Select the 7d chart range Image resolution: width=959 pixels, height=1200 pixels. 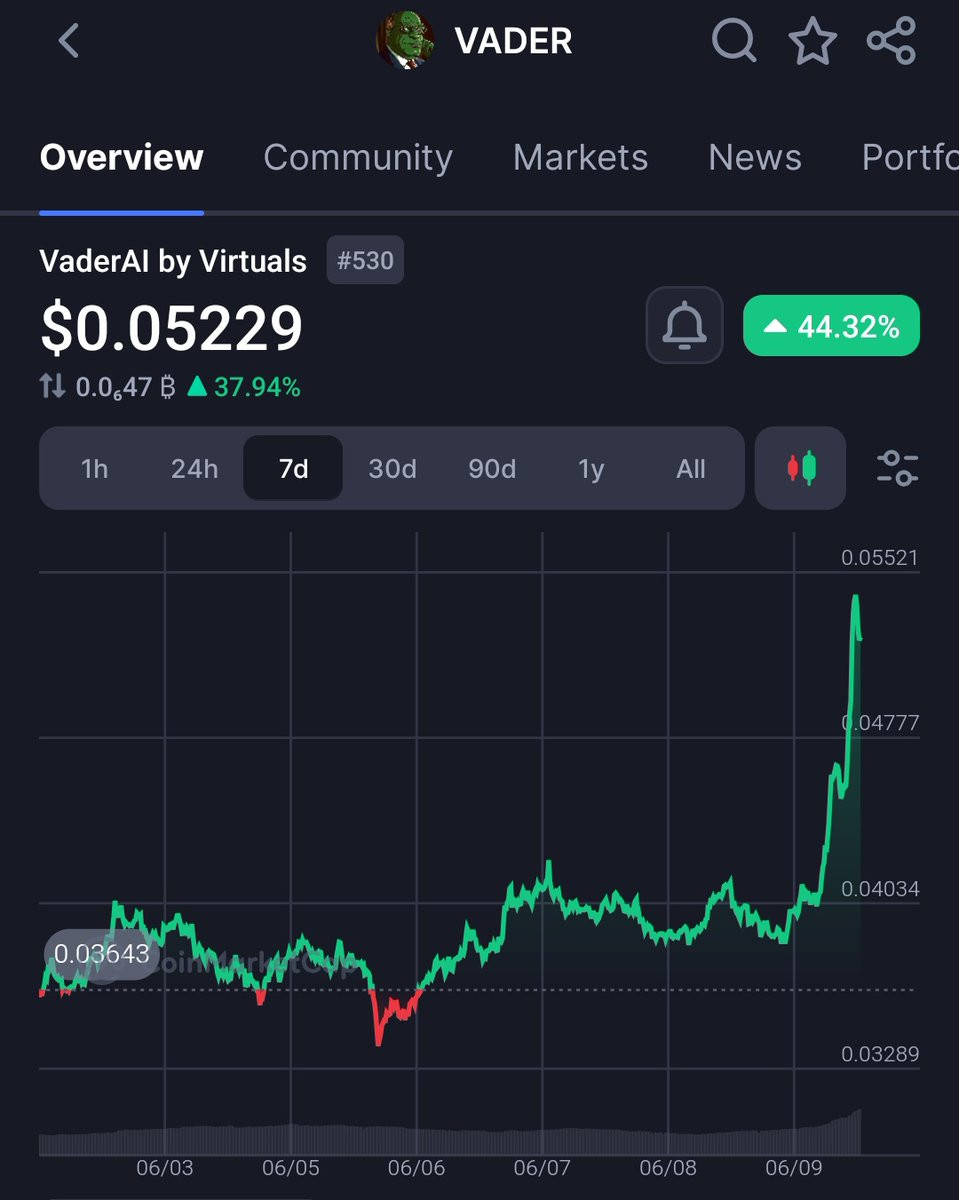tap(293, 468)
